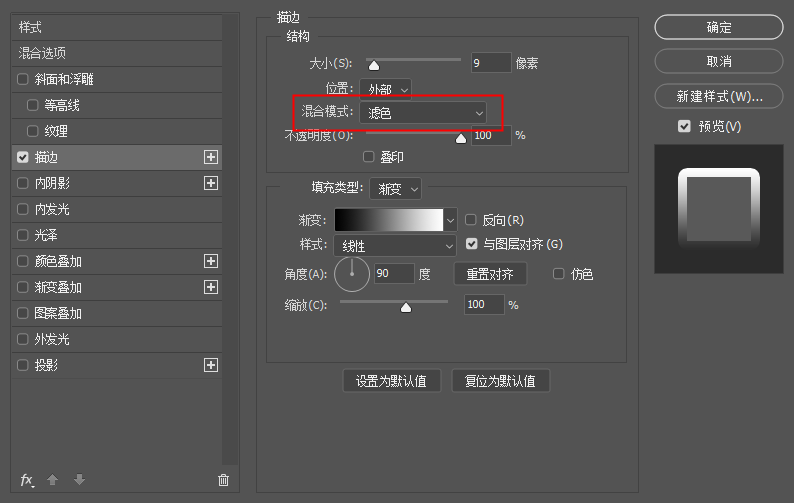This screenshot has width=794, height=503.
Task: Open the gradient picker dropdown arrow
Action: pyautogui.click(x=450, y=220)
